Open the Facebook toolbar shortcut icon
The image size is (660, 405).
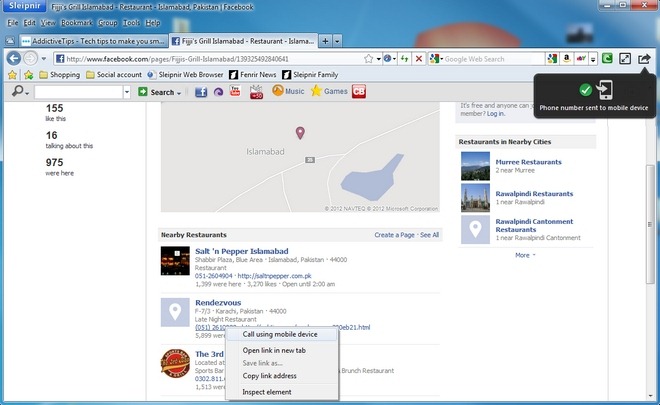[201, 92]
